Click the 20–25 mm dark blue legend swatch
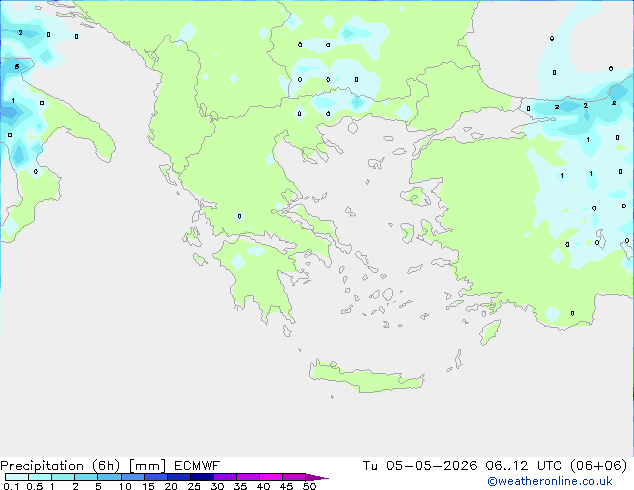634x490 pixels. coord(179,477)
